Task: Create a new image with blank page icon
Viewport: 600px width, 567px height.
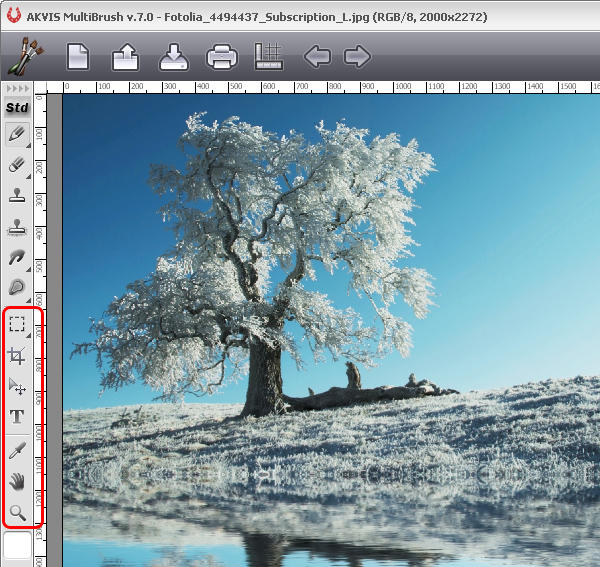Action: 78,57
